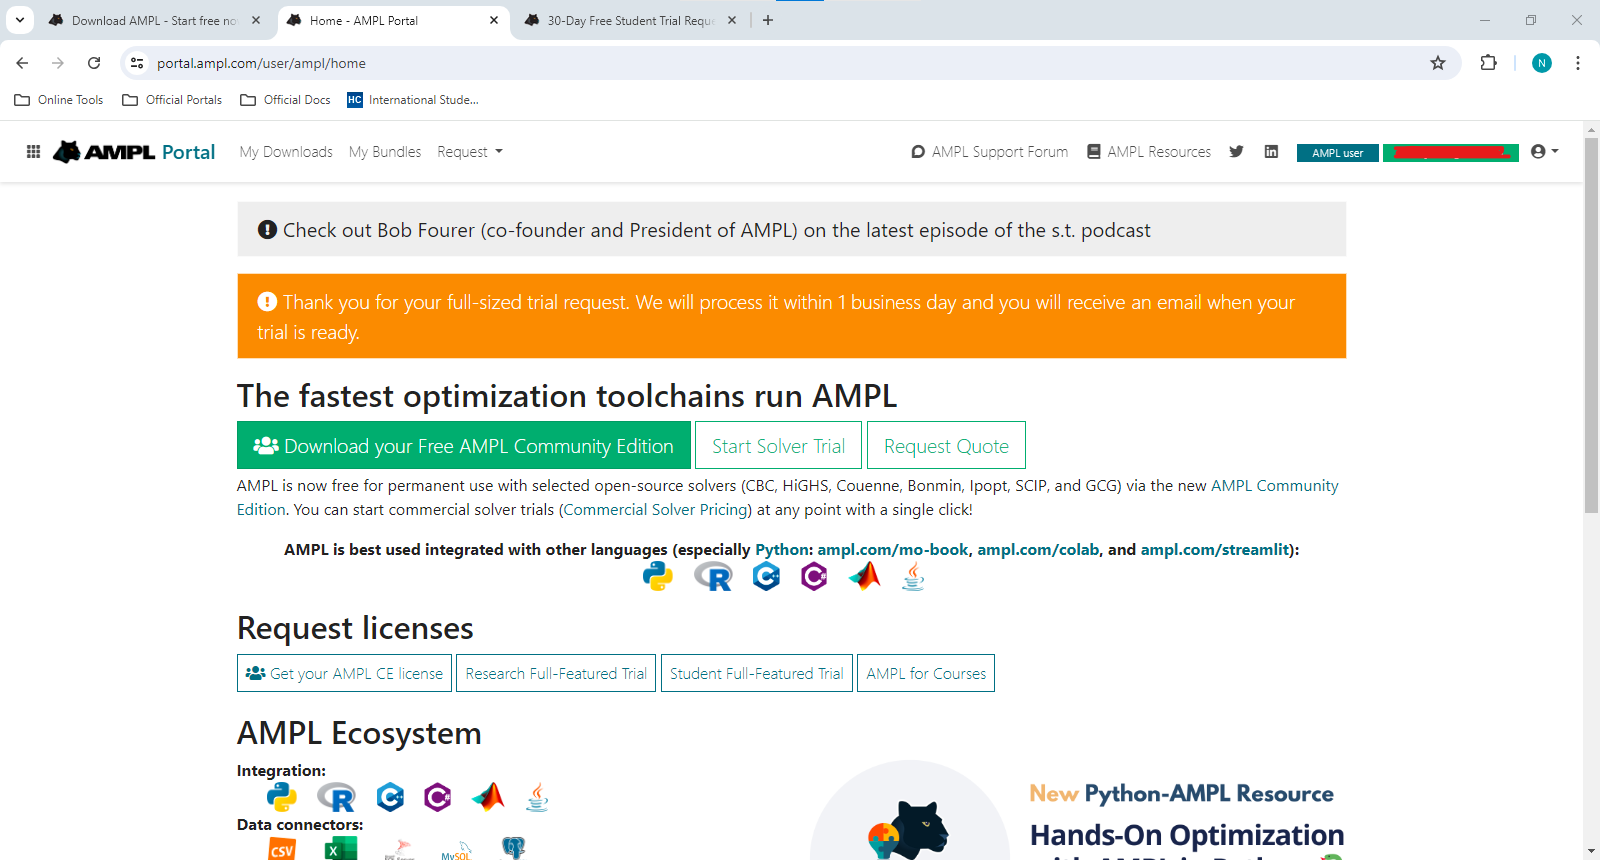Reload the page
The width and height of the screenshot is (1600, 860).
pyautogui.click(x=94, y=63)
